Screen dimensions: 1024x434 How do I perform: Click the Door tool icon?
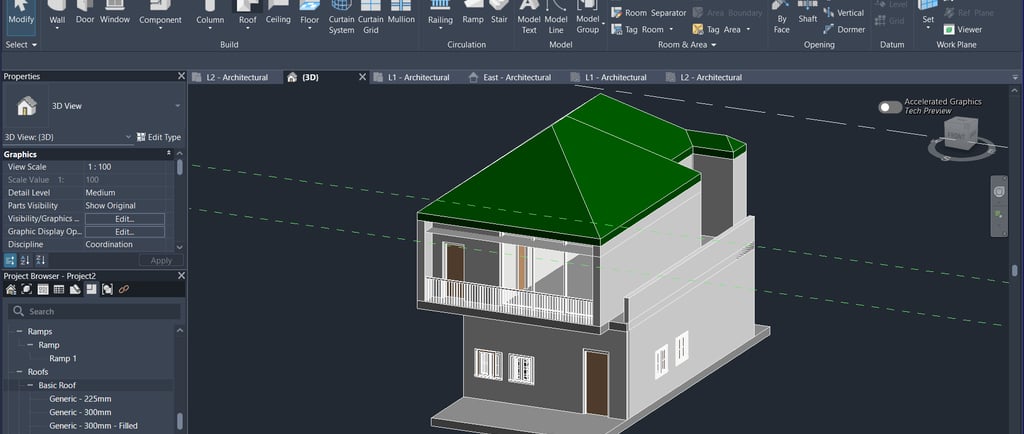(86, 14)
